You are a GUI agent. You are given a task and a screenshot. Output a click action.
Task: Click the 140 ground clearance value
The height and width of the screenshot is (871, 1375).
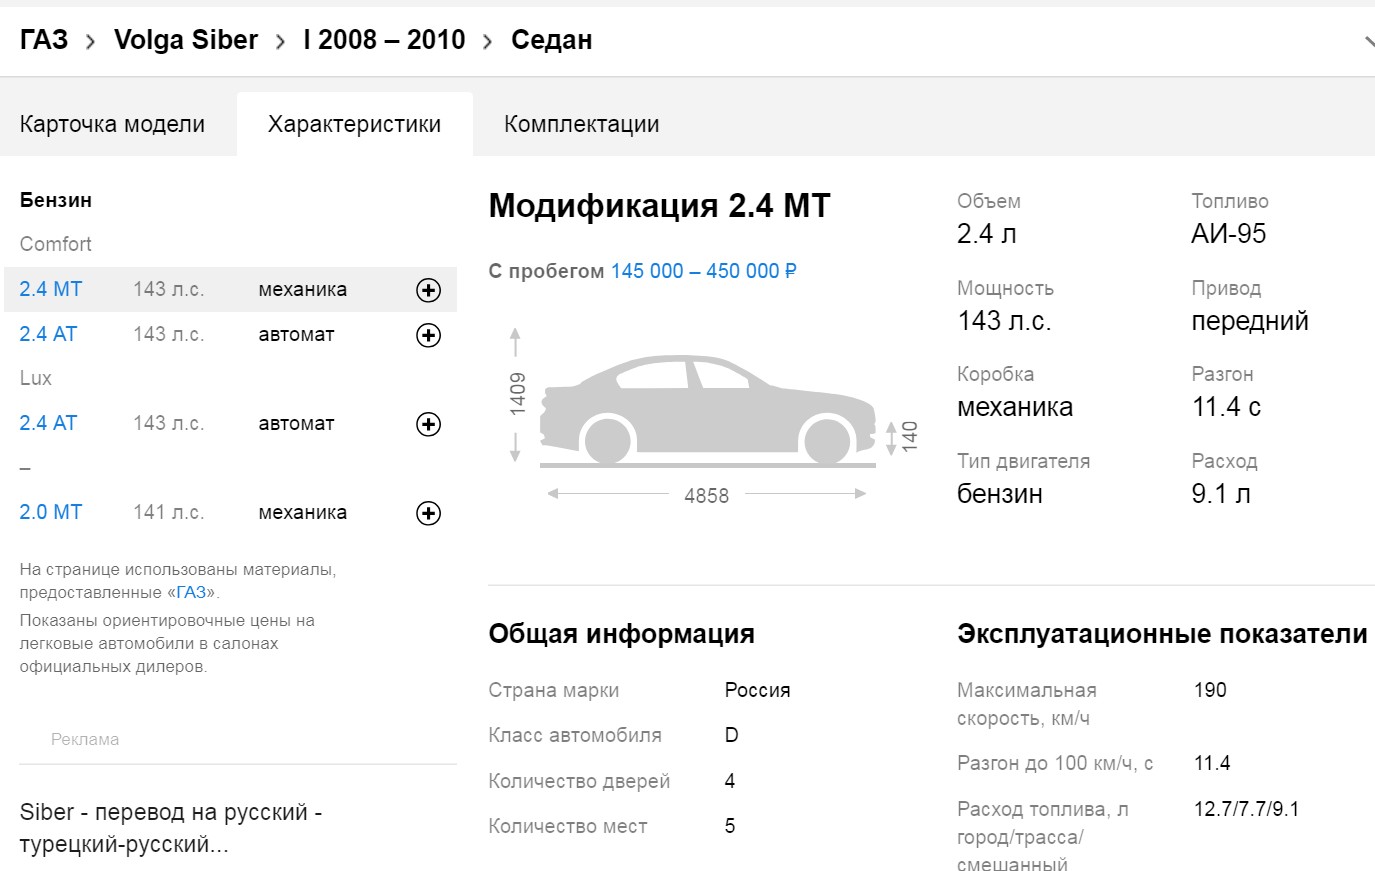(909, 437)
